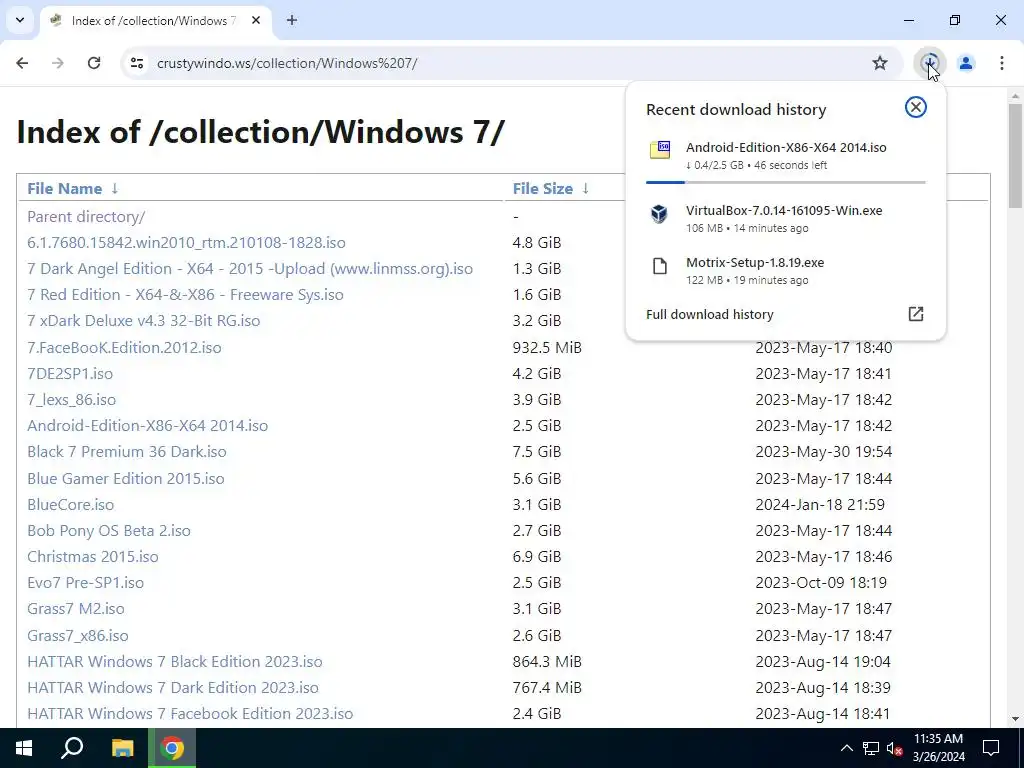
Task: Open the notification center icon
Action: [x=991, y=748]
